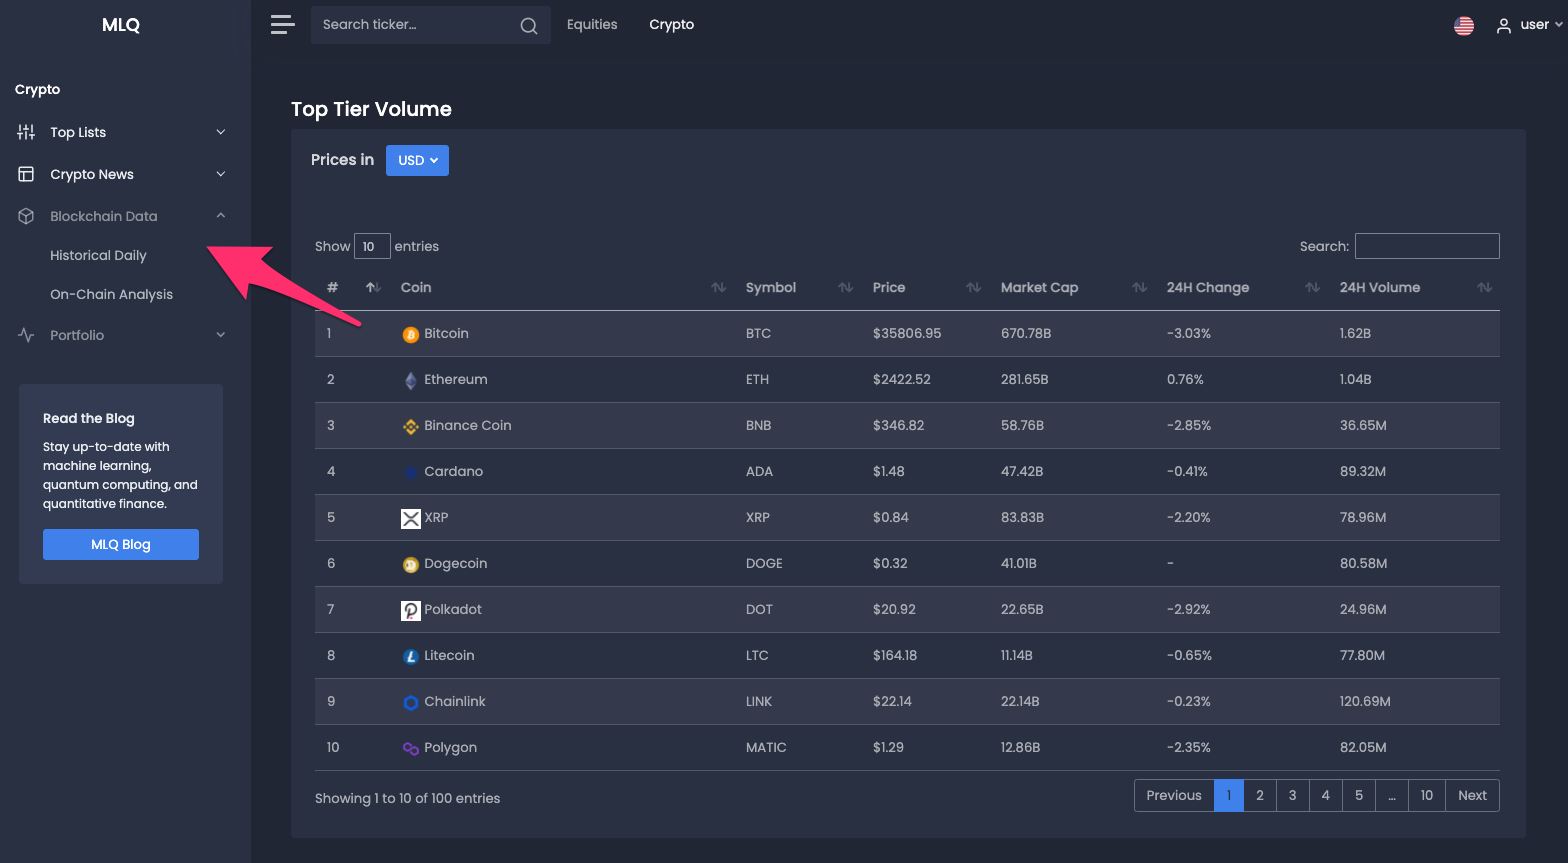Go to page 10
Image resolution: width=1568 pixels, height=863 pixels.
click(x=1427, y=795)
